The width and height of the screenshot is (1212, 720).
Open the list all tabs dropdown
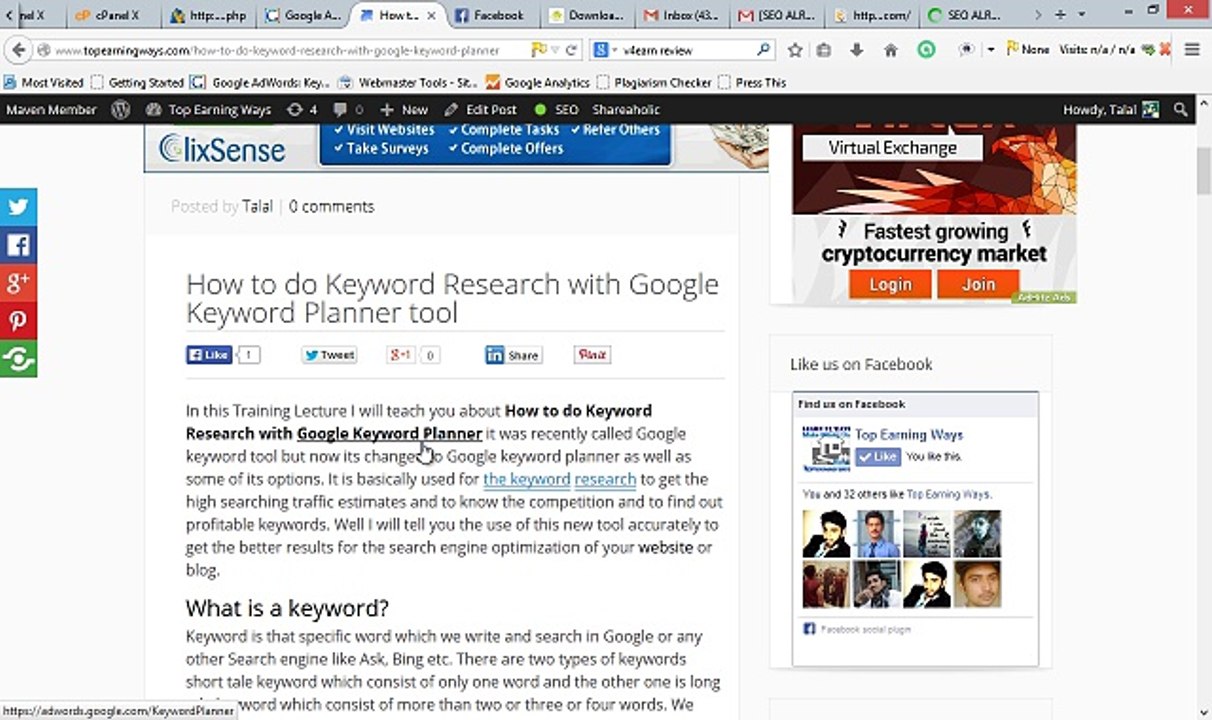(x=1084, y=15)
